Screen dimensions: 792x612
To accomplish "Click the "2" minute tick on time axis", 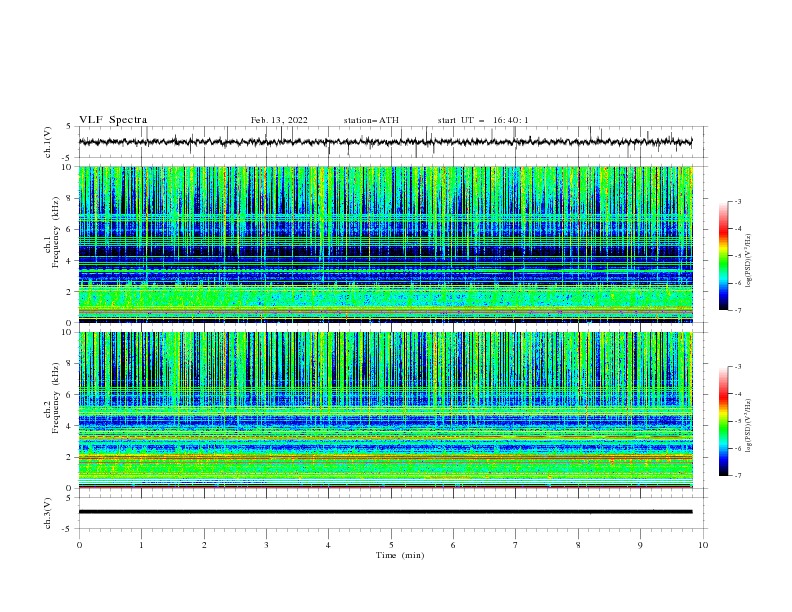I will (x=204, y=545).
